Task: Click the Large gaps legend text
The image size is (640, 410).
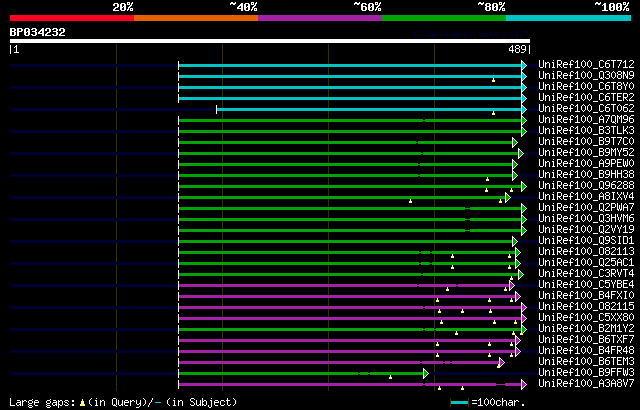Action: 42,403
